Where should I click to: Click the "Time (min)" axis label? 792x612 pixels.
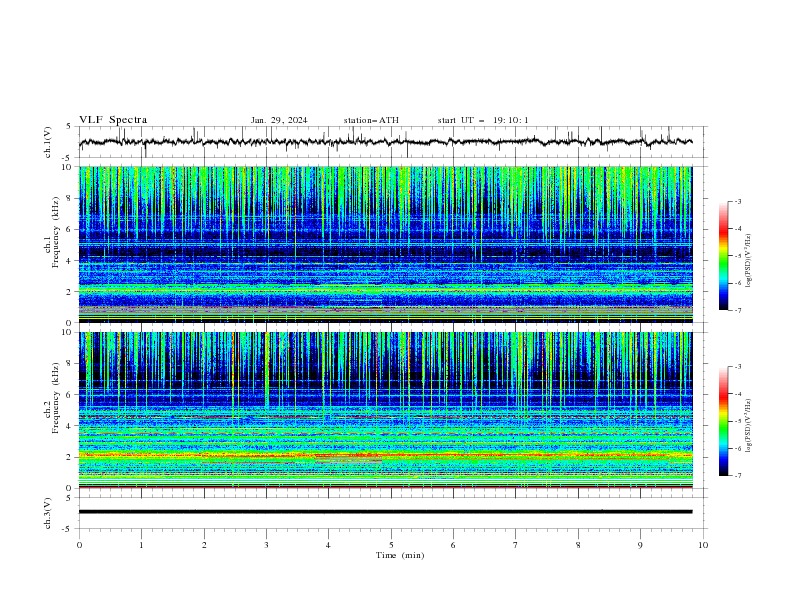[400, 555]
